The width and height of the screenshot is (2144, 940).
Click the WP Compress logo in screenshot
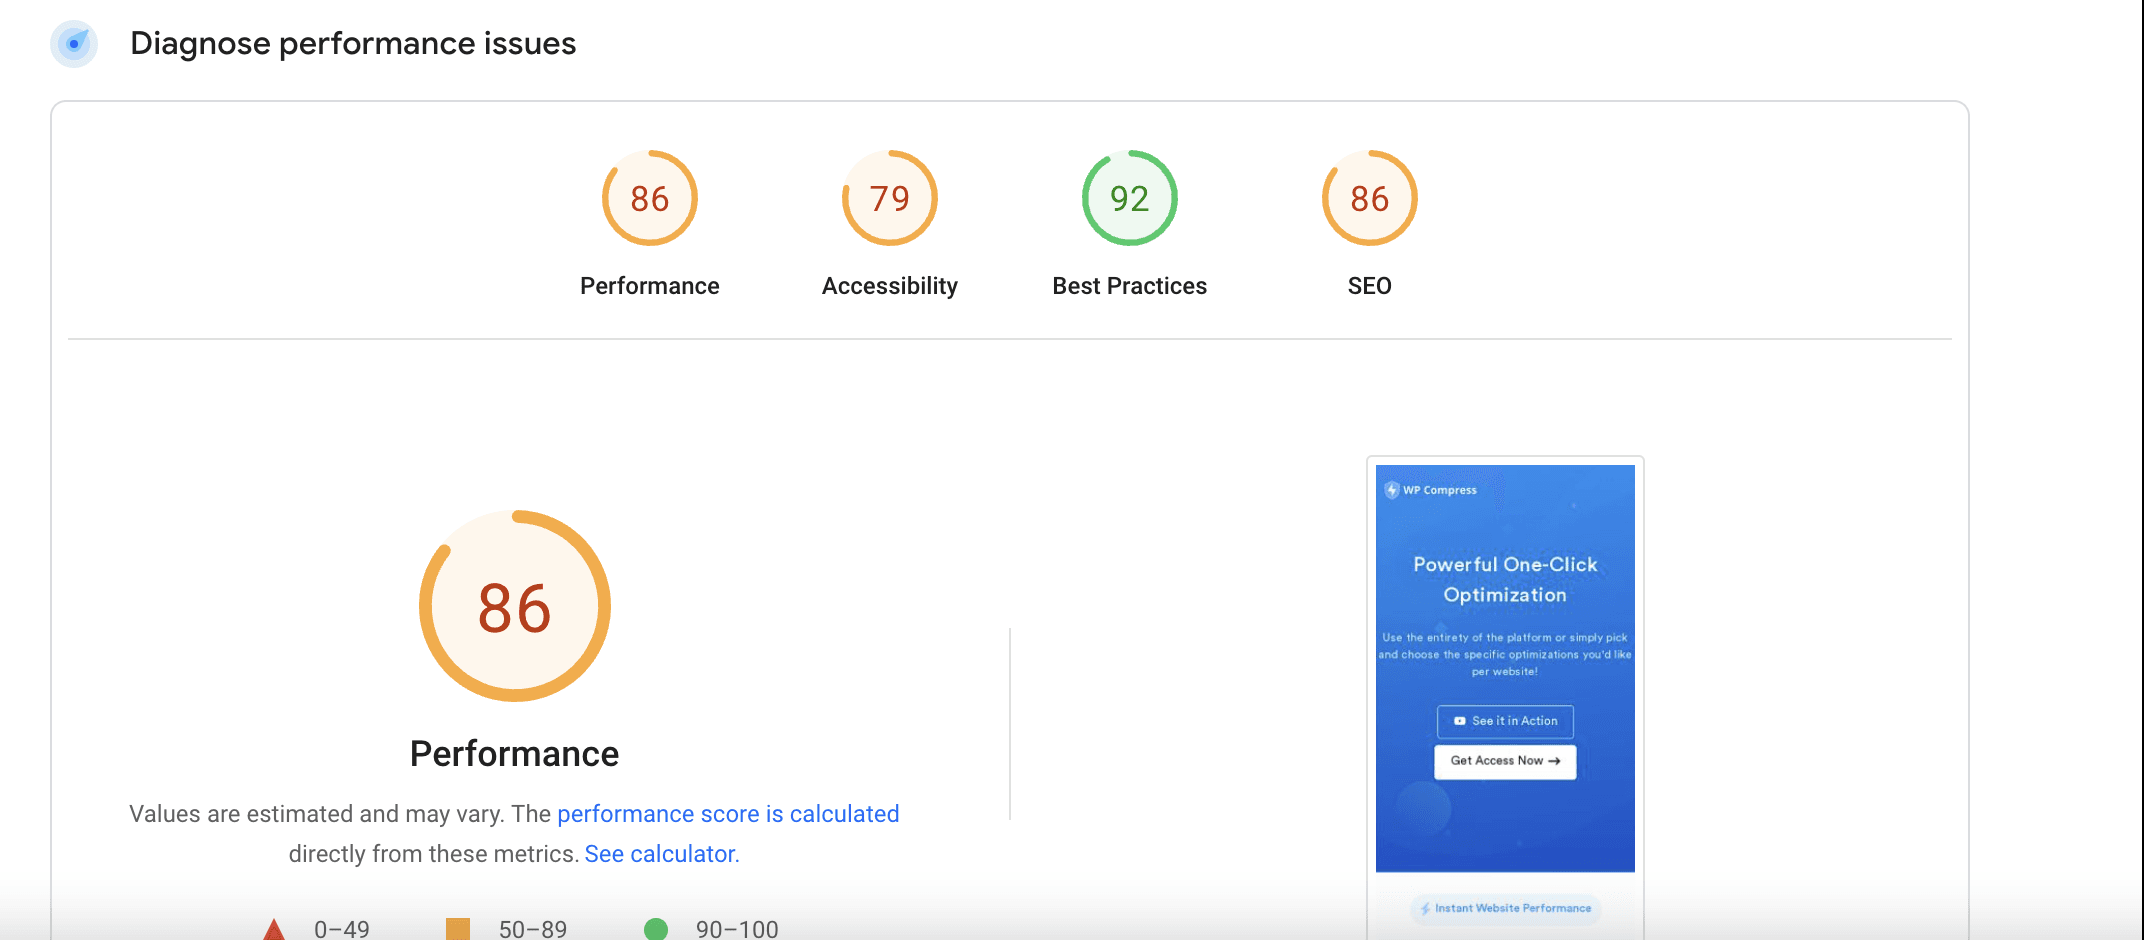click(x=1430, y=490)
